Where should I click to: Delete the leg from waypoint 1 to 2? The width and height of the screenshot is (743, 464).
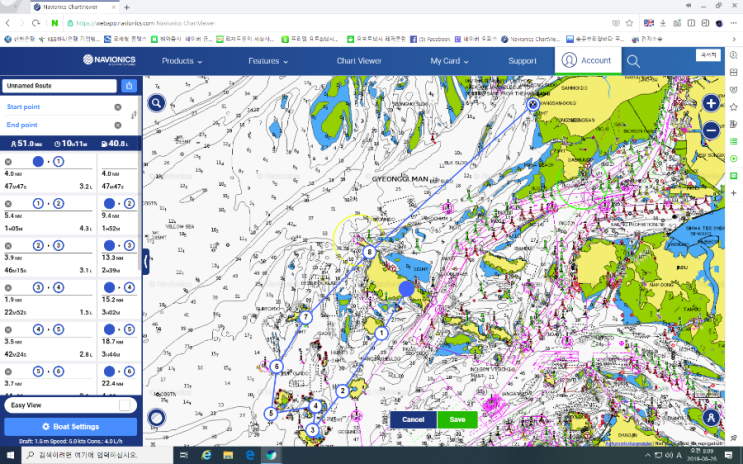(8, 204)
